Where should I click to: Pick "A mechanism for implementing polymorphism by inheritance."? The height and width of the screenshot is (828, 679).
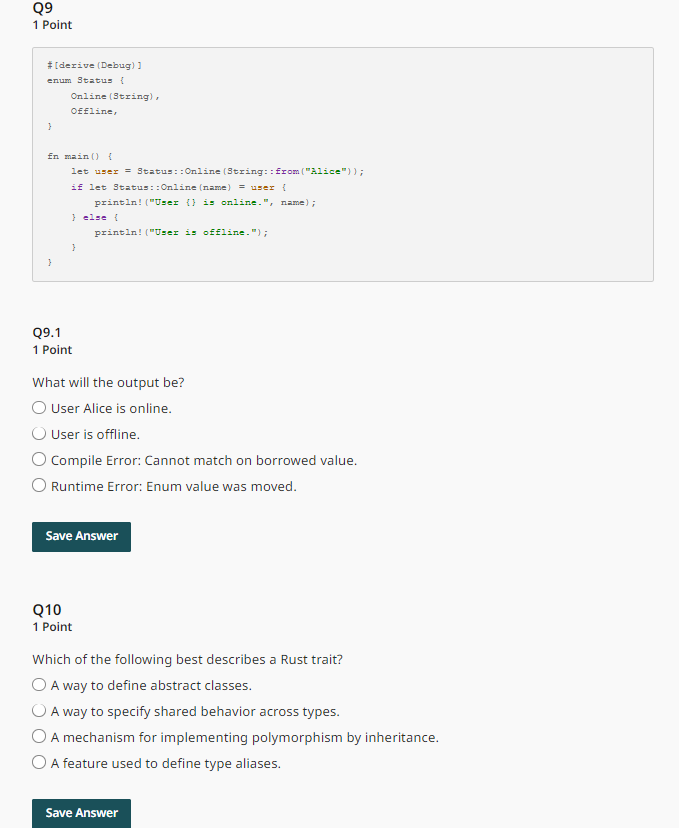click(38, 737)
